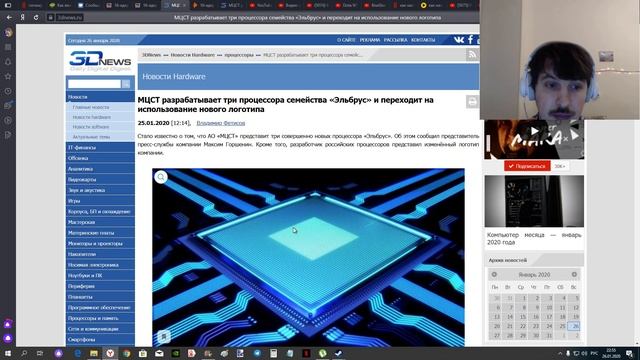
Task: Open File Explorer on the taskbar
Action: coord(94,353)
